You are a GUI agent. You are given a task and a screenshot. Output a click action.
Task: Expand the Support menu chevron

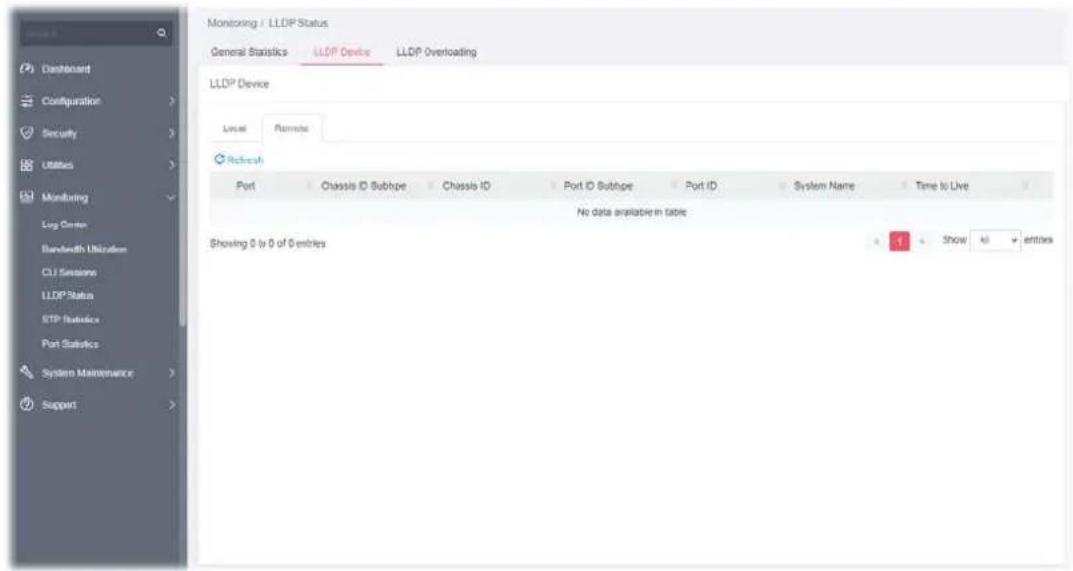pyautogui.click(x=172, y=405)
